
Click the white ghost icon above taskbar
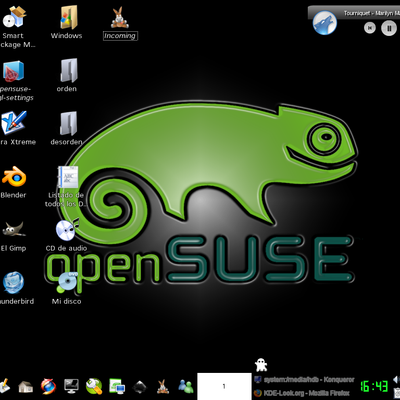(261, 365)
